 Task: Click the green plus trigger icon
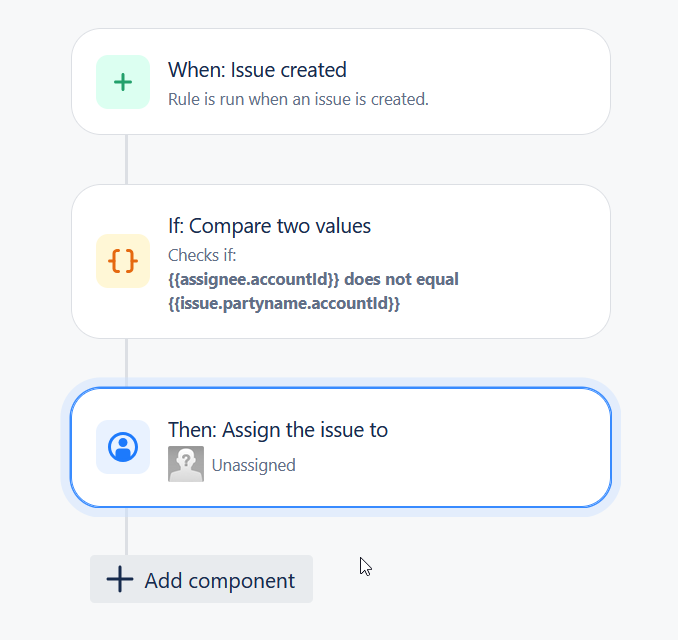click(x=123, y=82)
